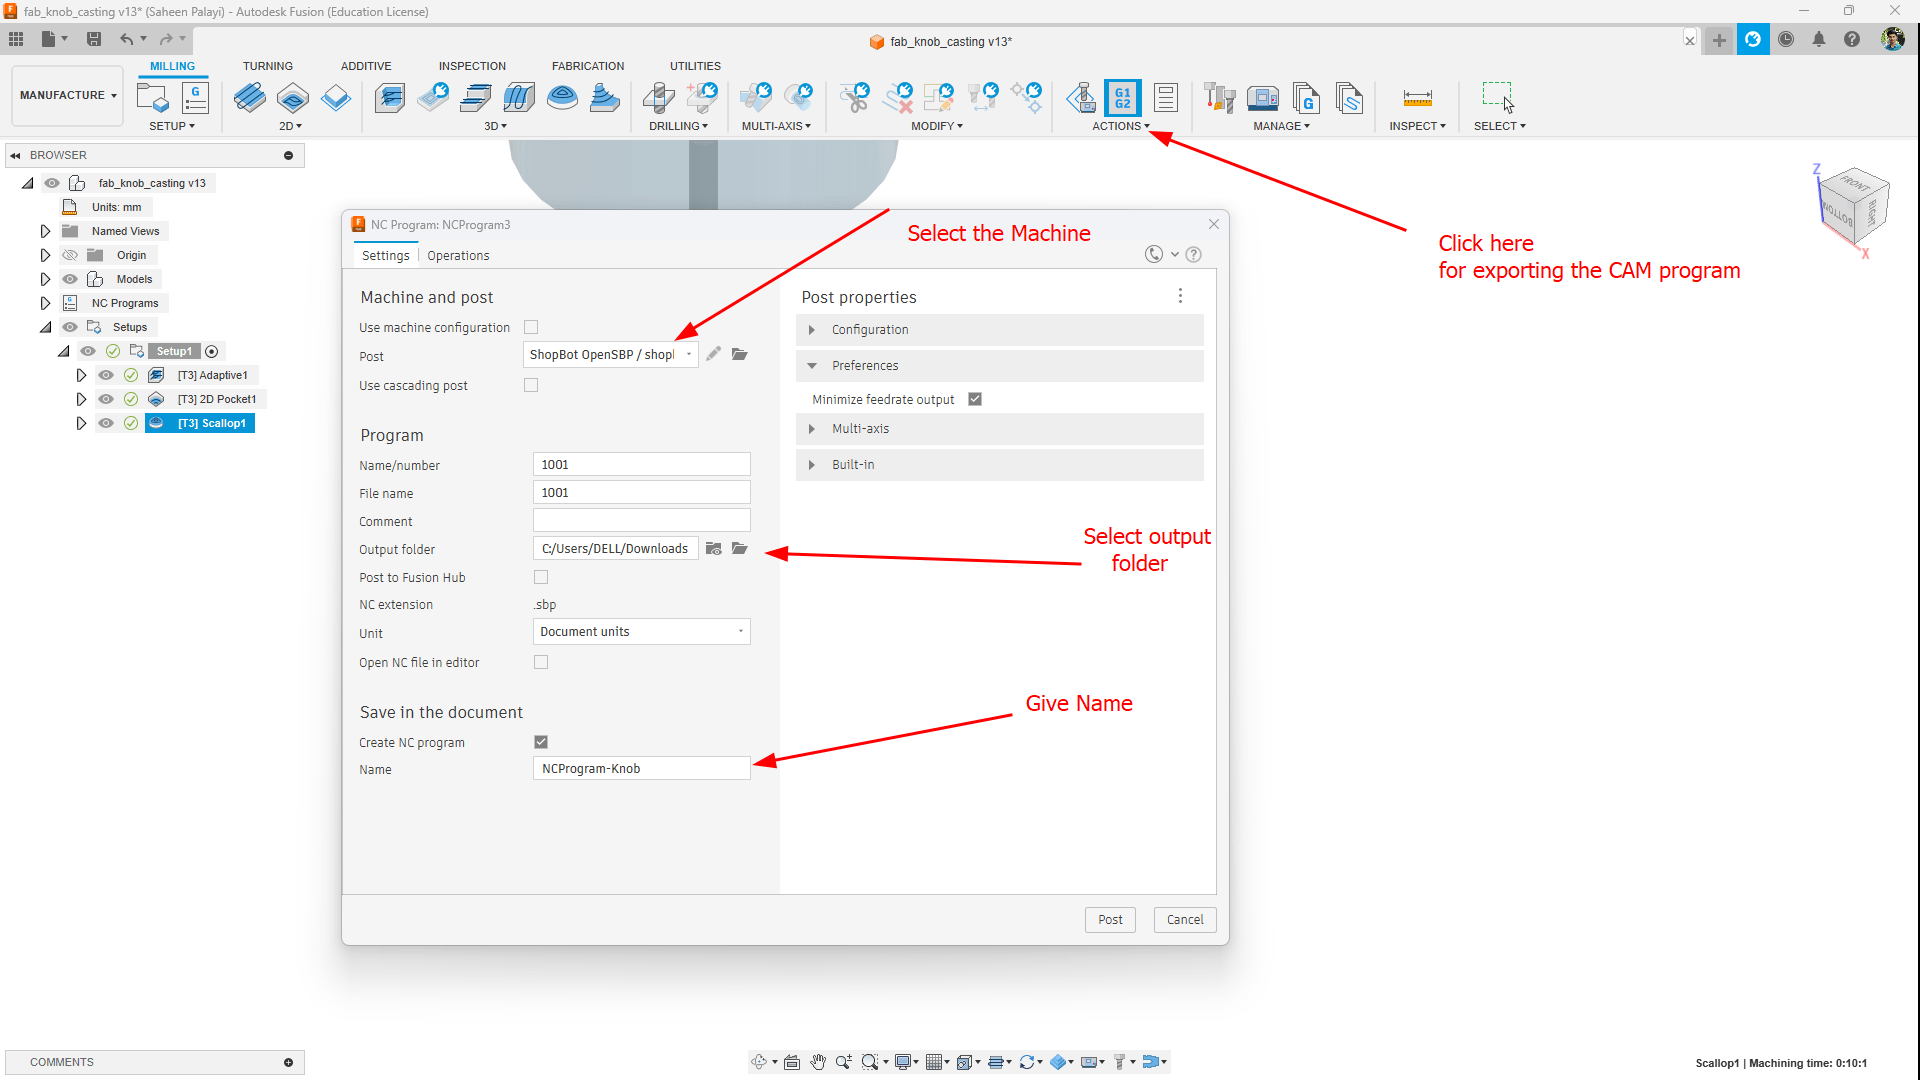
Task: Expand the Multi-axis section
Action: 1000,429
